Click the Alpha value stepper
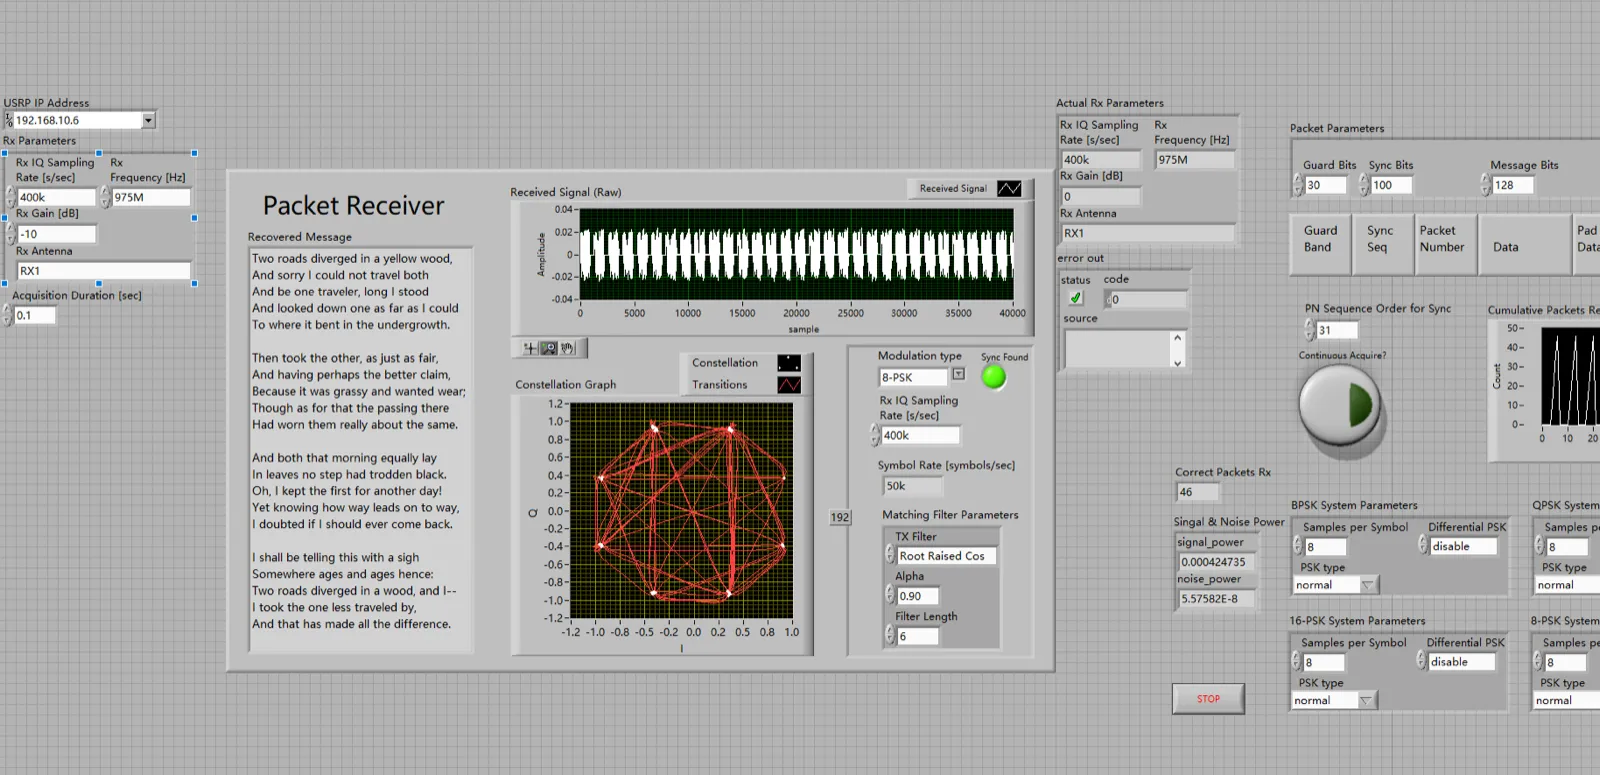This screenshot has width=1600, height=775. pyautogui.click(x=890, y=596)
